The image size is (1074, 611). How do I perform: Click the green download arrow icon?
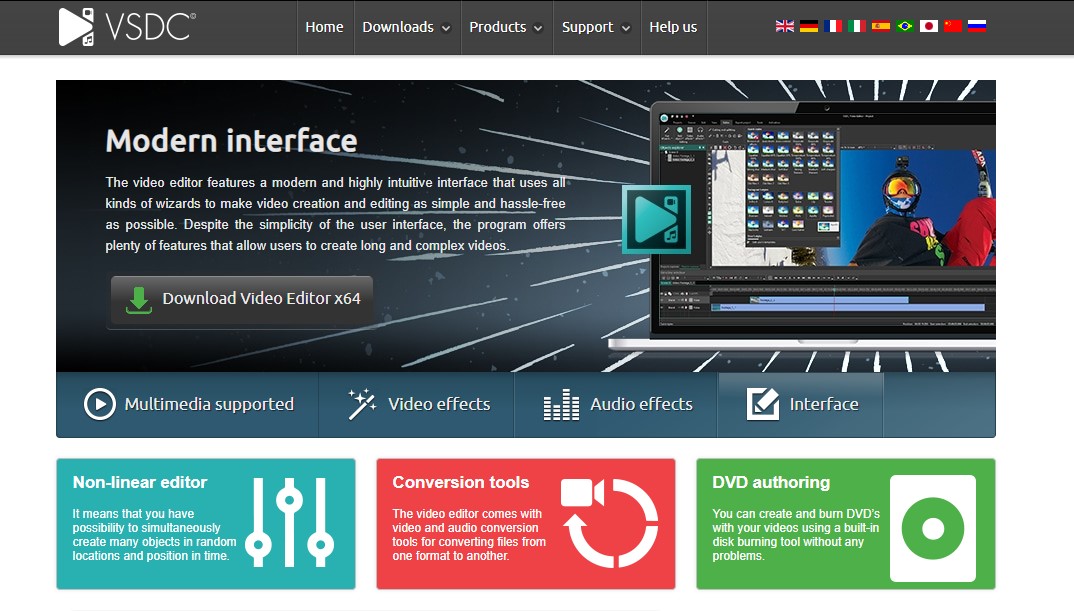[x=139, y=300]
